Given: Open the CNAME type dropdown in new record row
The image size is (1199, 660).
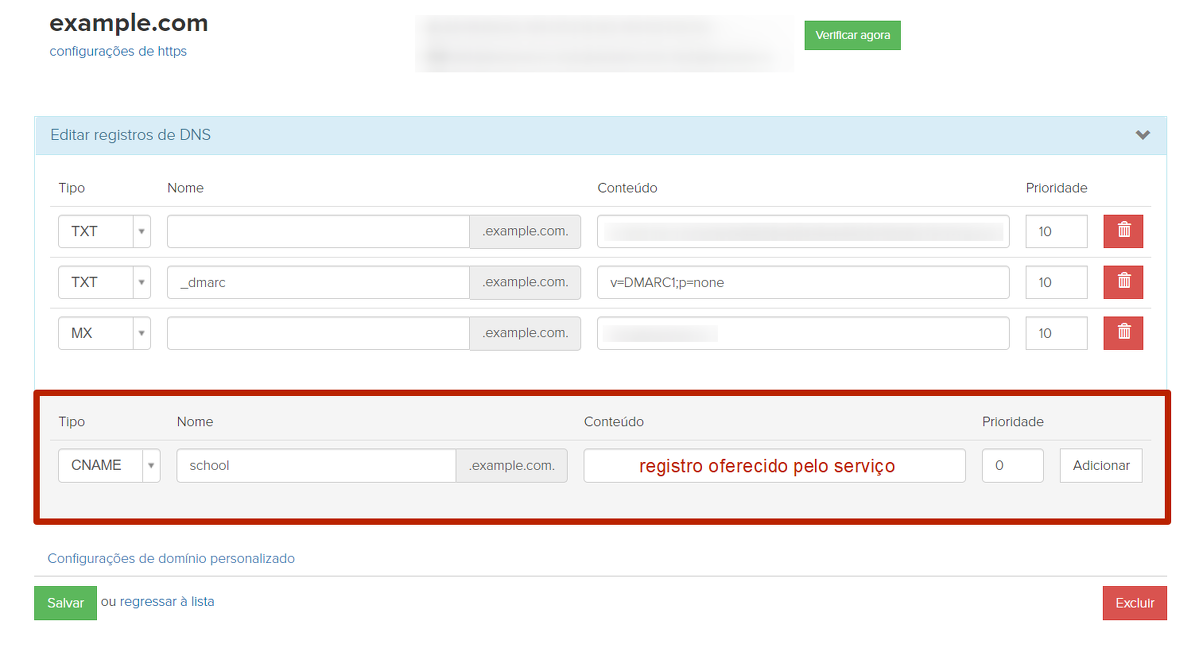Looking at the screenshot, I should [x=109, y=465].
